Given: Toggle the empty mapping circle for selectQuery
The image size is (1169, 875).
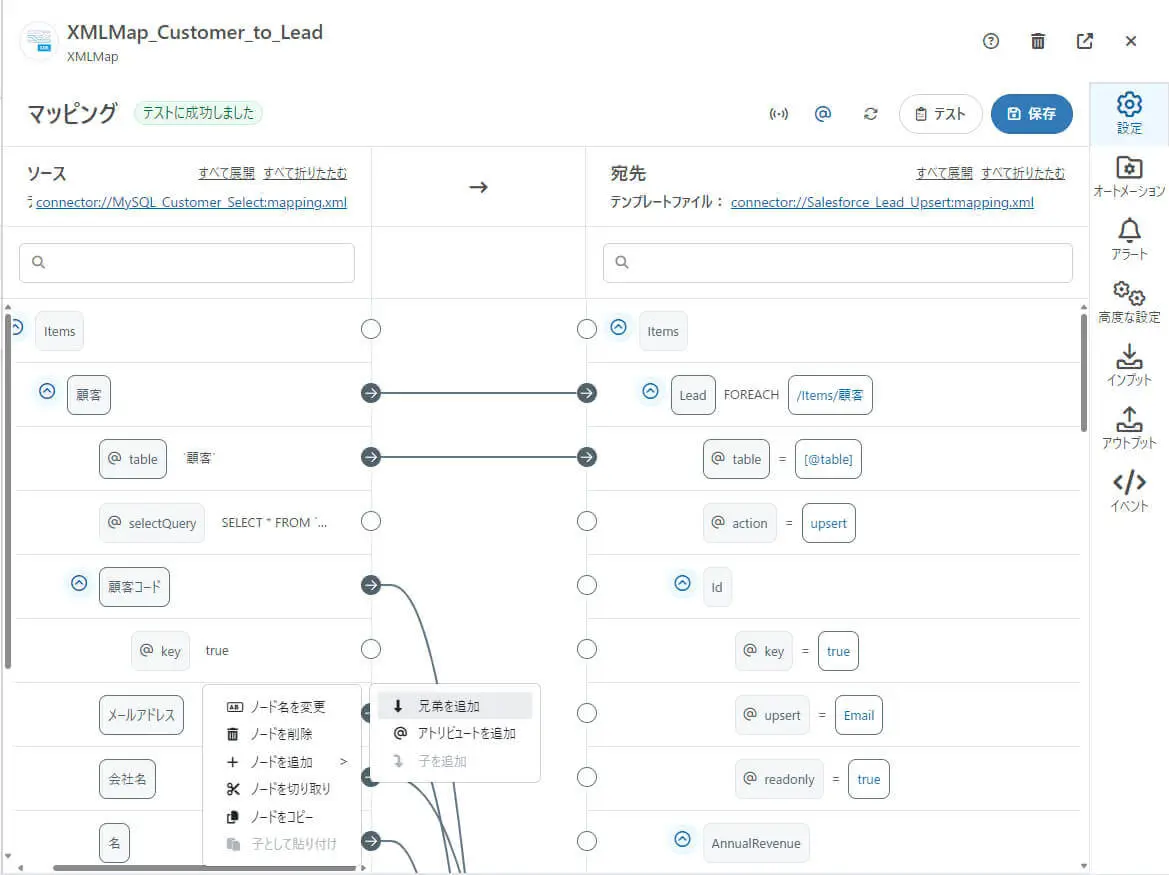Looking at the screenshot, I should [x=371, y=521].
